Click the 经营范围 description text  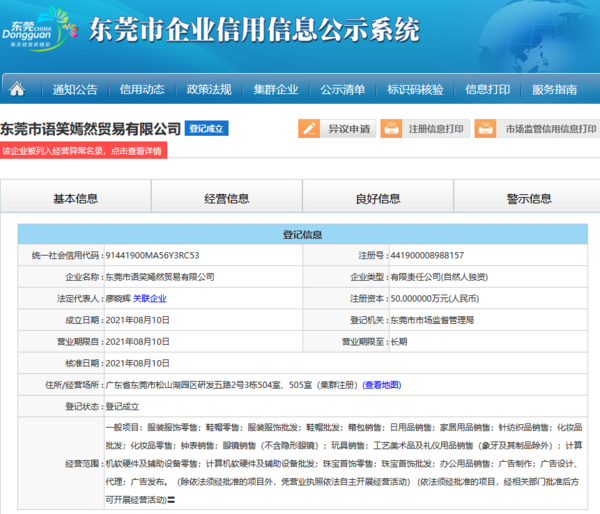[x=344, y=463]
